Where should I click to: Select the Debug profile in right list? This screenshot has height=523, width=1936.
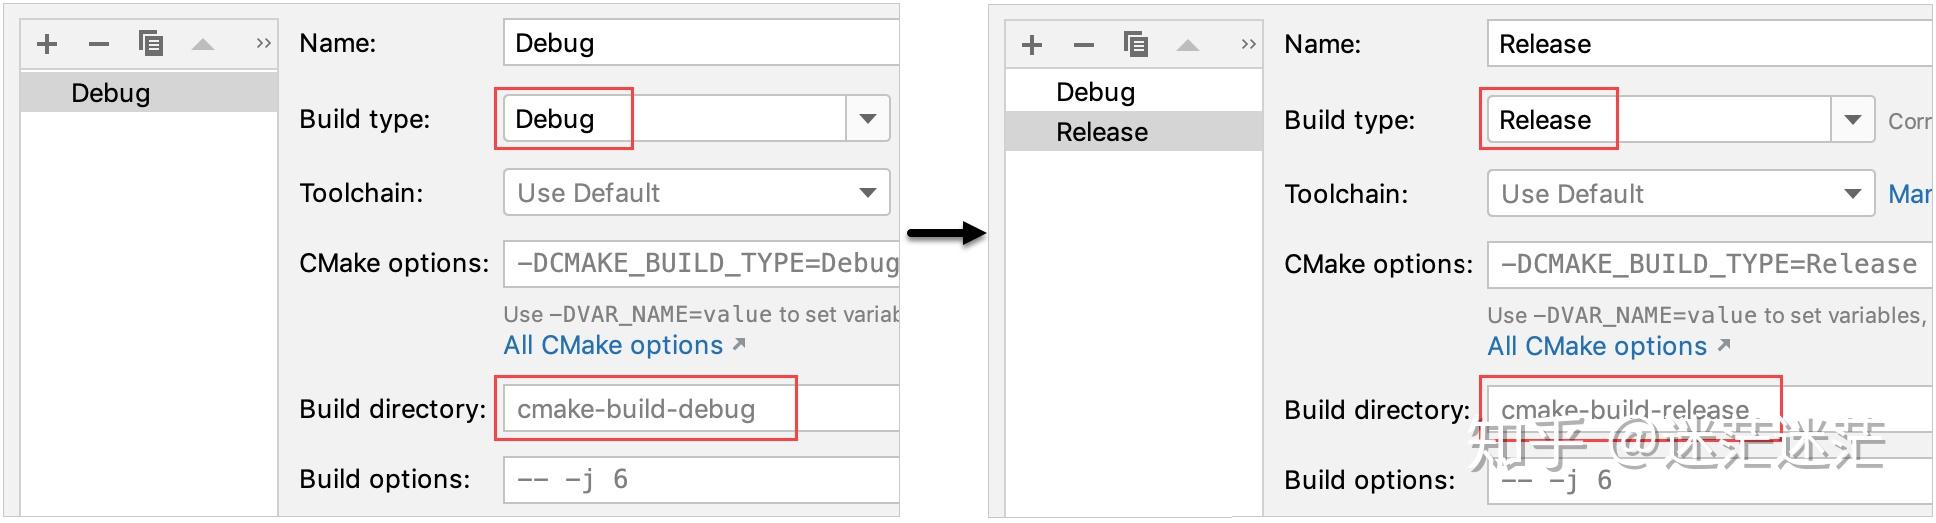point(1134,92)
